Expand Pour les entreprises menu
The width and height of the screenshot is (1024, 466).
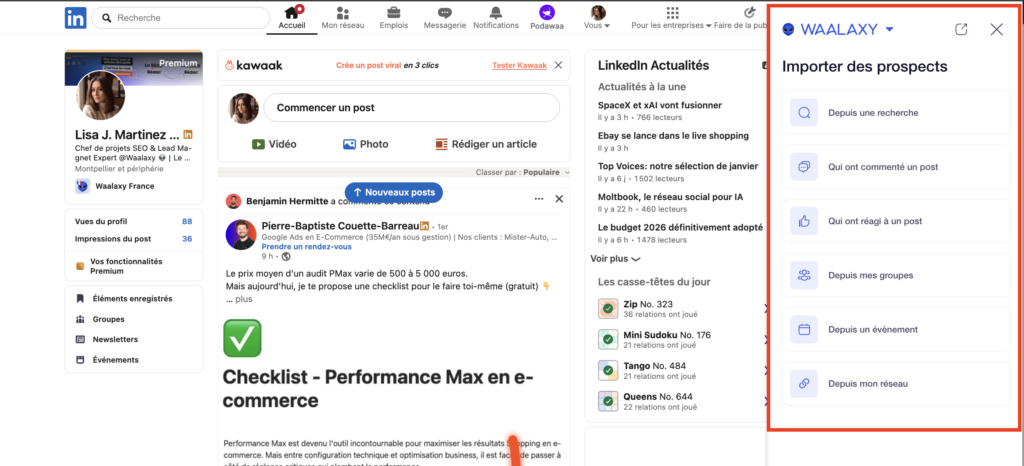point(671,18)
